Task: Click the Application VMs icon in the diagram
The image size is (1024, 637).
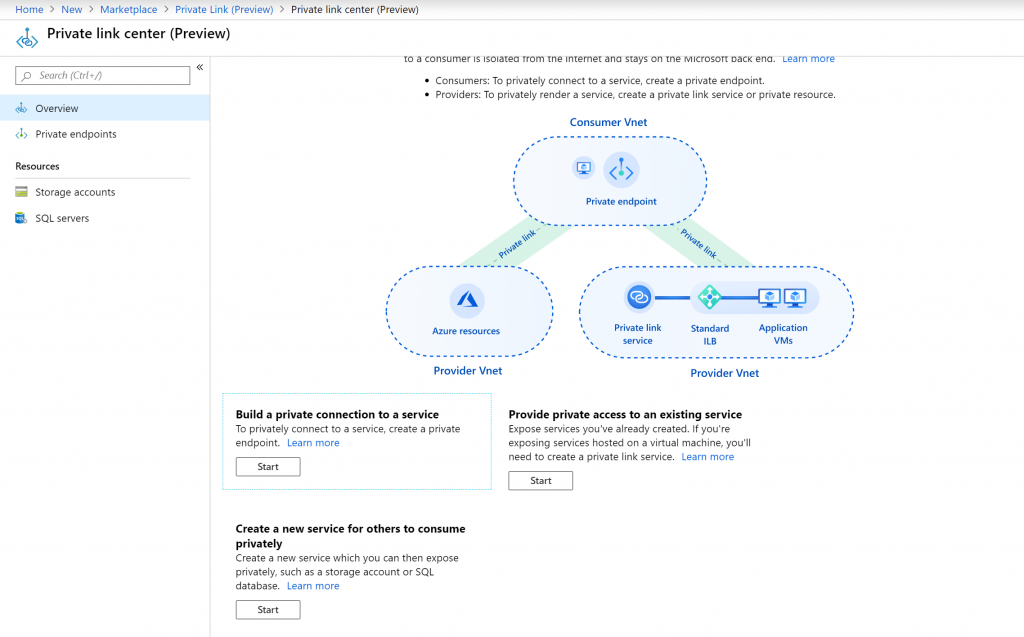Action: [x=781, y=297]
